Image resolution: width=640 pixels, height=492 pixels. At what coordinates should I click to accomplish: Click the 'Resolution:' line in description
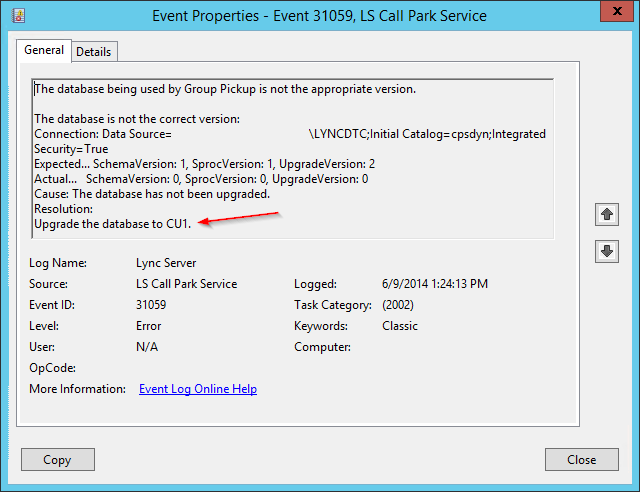click(64, 209)
